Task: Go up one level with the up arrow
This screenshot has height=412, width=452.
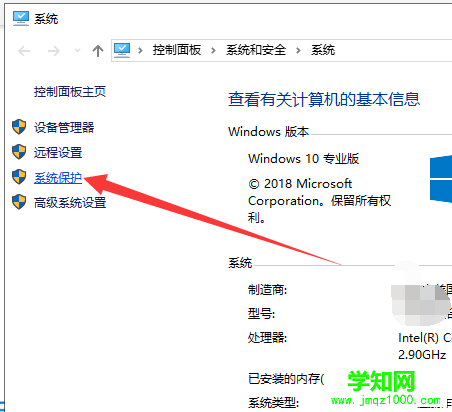Action: 98,51
